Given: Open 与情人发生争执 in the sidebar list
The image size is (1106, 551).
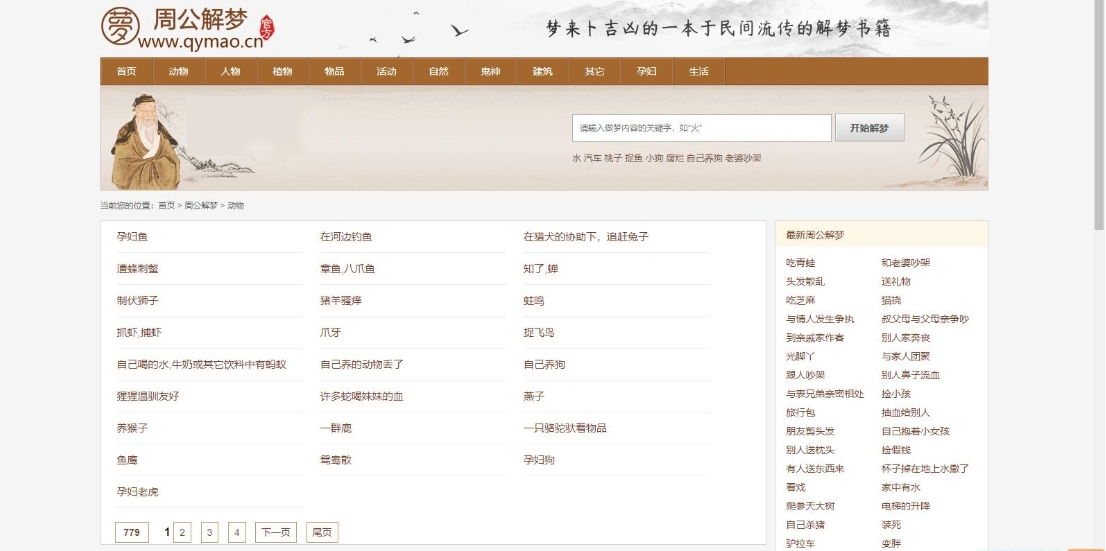Looking at the screenshot, I should click(820, 319).
